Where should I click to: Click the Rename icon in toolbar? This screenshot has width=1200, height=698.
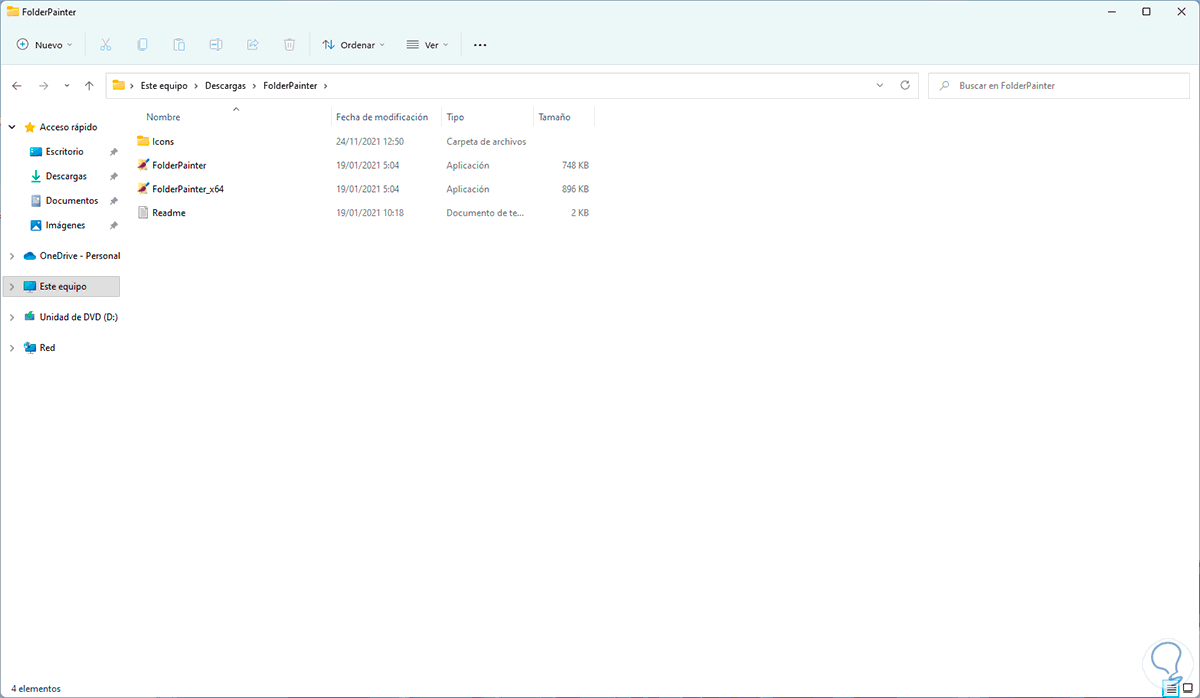[x=216, y=45]
